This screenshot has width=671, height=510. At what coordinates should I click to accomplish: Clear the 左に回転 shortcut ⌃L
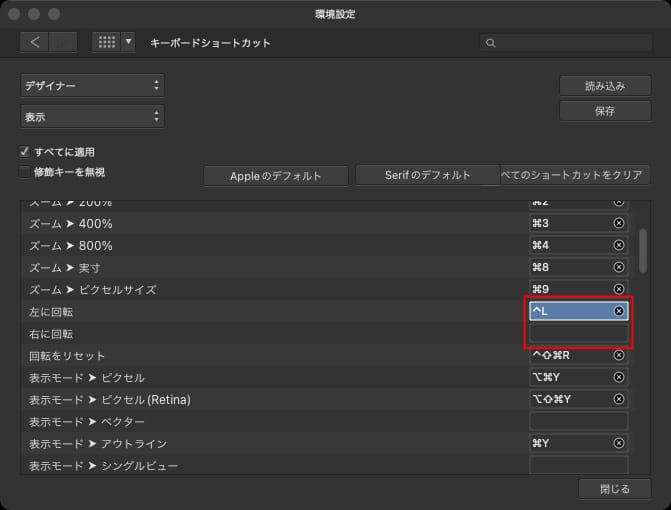coord(618,311)
